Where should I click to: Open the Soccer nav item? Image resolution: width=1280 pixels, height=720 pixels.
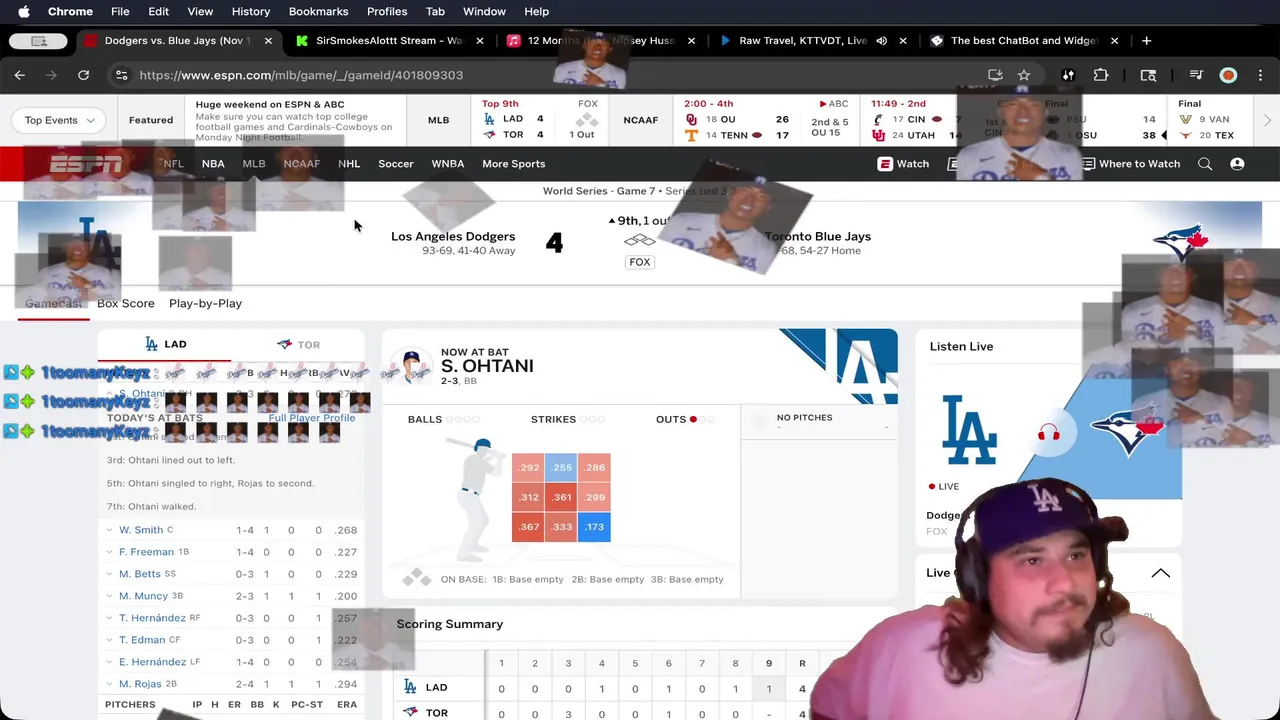click(396, 164)
